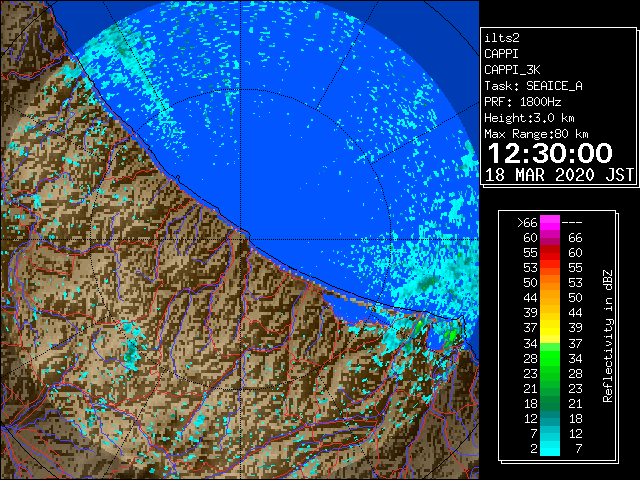Pick the orange swatch for 50–53 dBZ
The image size is (640, 480).
click(x=550, y=283)
